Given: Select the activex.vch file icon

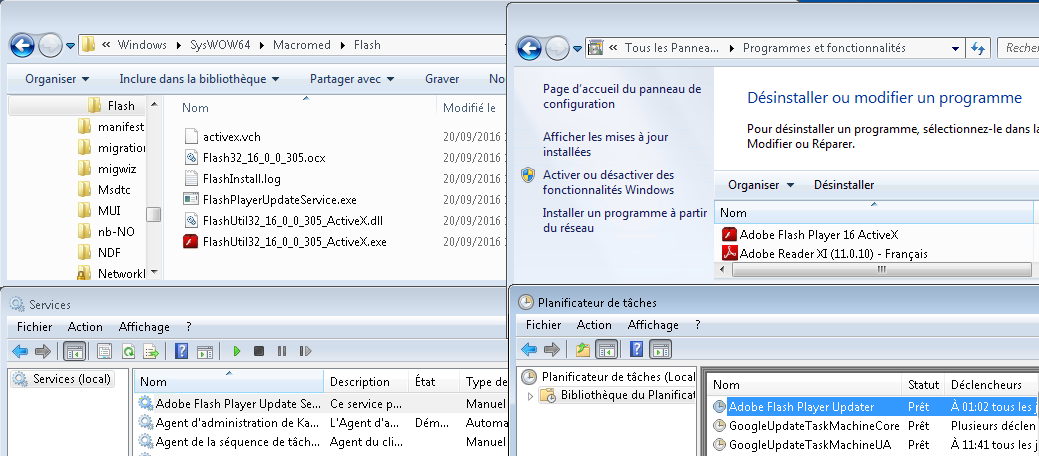Looking at the screenshot, I should click(x=191, y=137).
